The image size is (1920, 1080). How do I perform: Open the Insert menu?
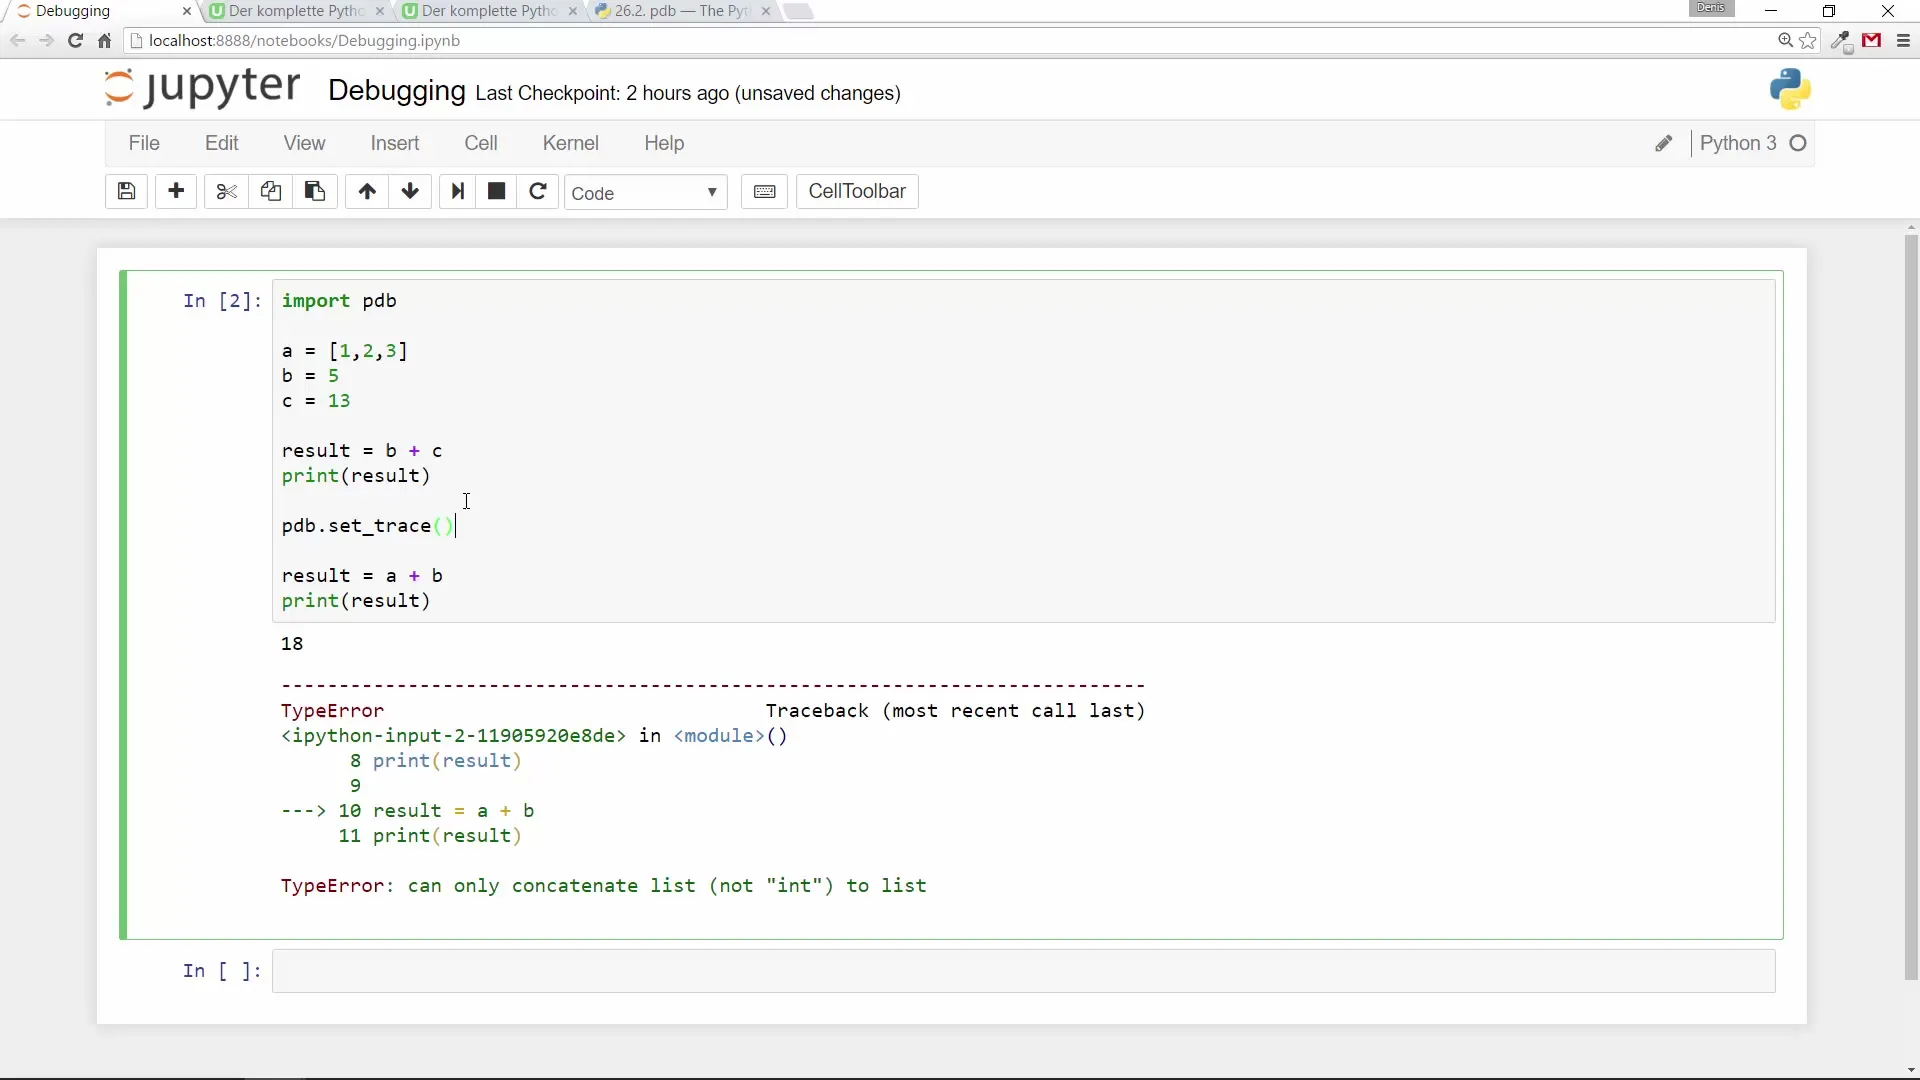(x=395, y=143)
